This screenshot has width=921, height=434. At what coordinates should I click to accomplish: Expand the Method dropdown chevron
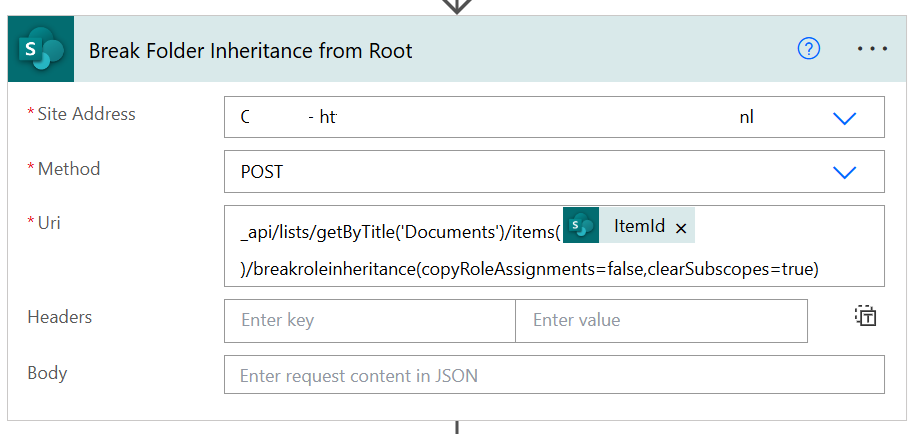click(x=844, y=172)
